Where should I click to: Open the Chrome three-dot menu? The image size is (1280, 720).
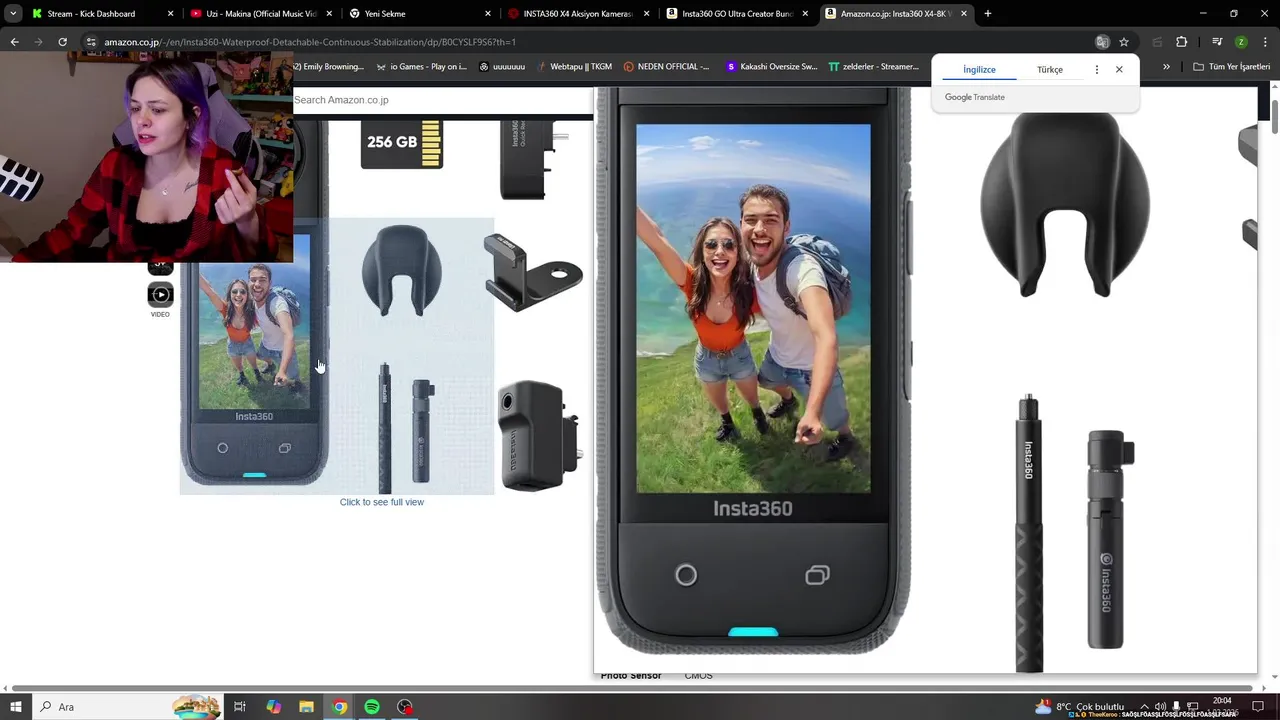pos(1265,42)
